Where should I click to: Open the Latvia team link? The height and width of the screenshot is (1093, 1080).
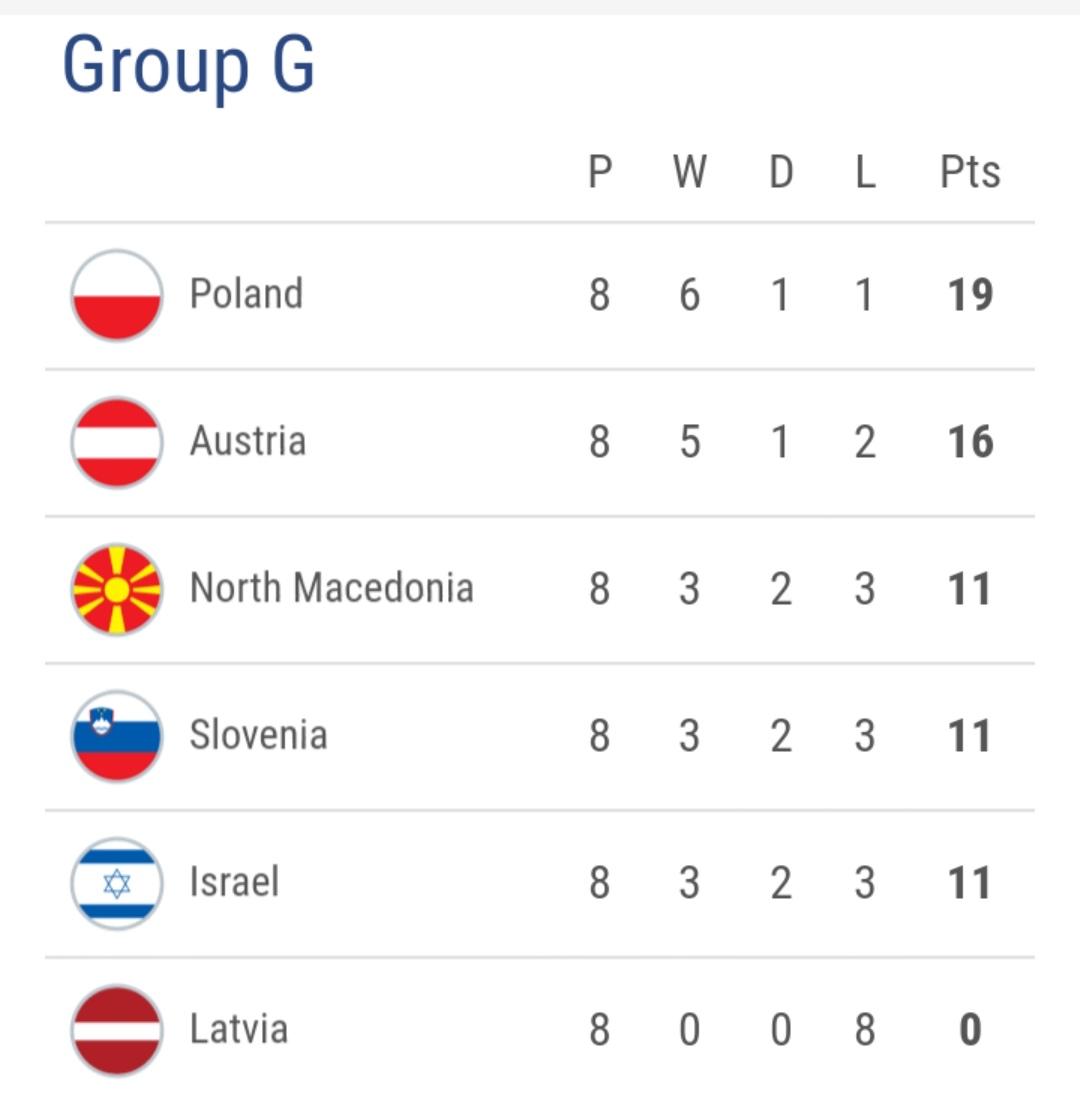(238, 1029)
